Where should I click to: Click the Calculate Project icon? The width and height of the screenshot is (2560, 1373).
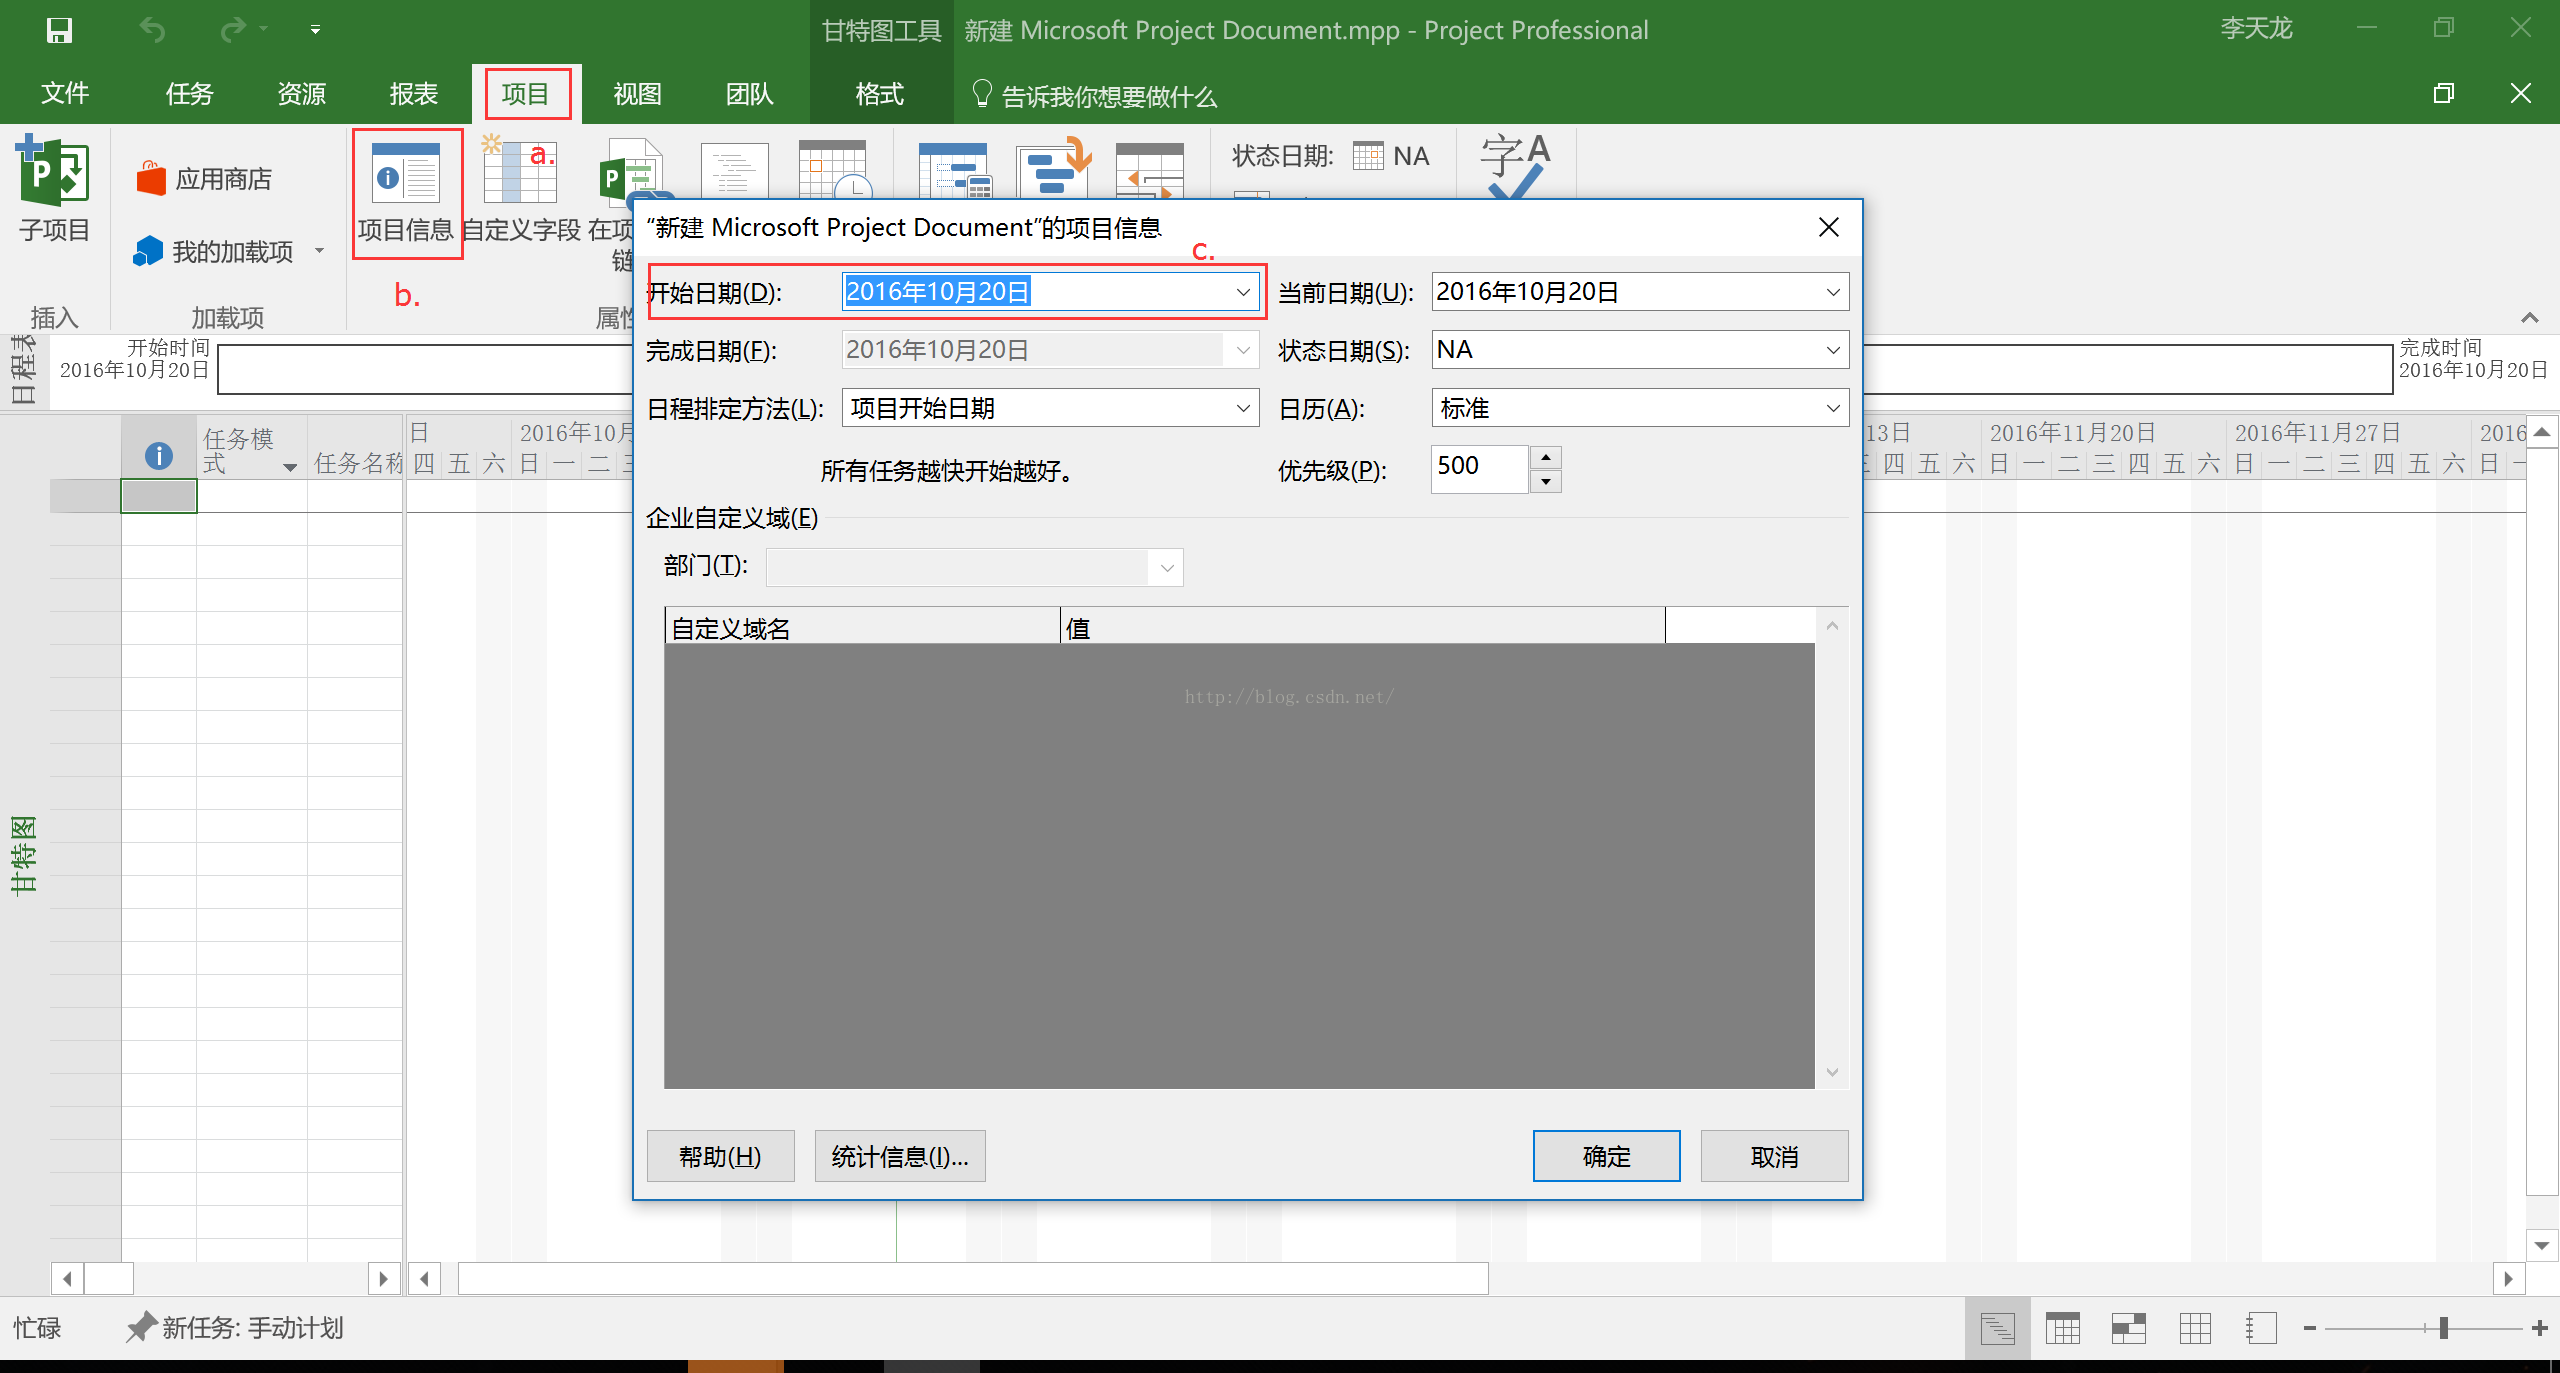[x=954, y=170]
